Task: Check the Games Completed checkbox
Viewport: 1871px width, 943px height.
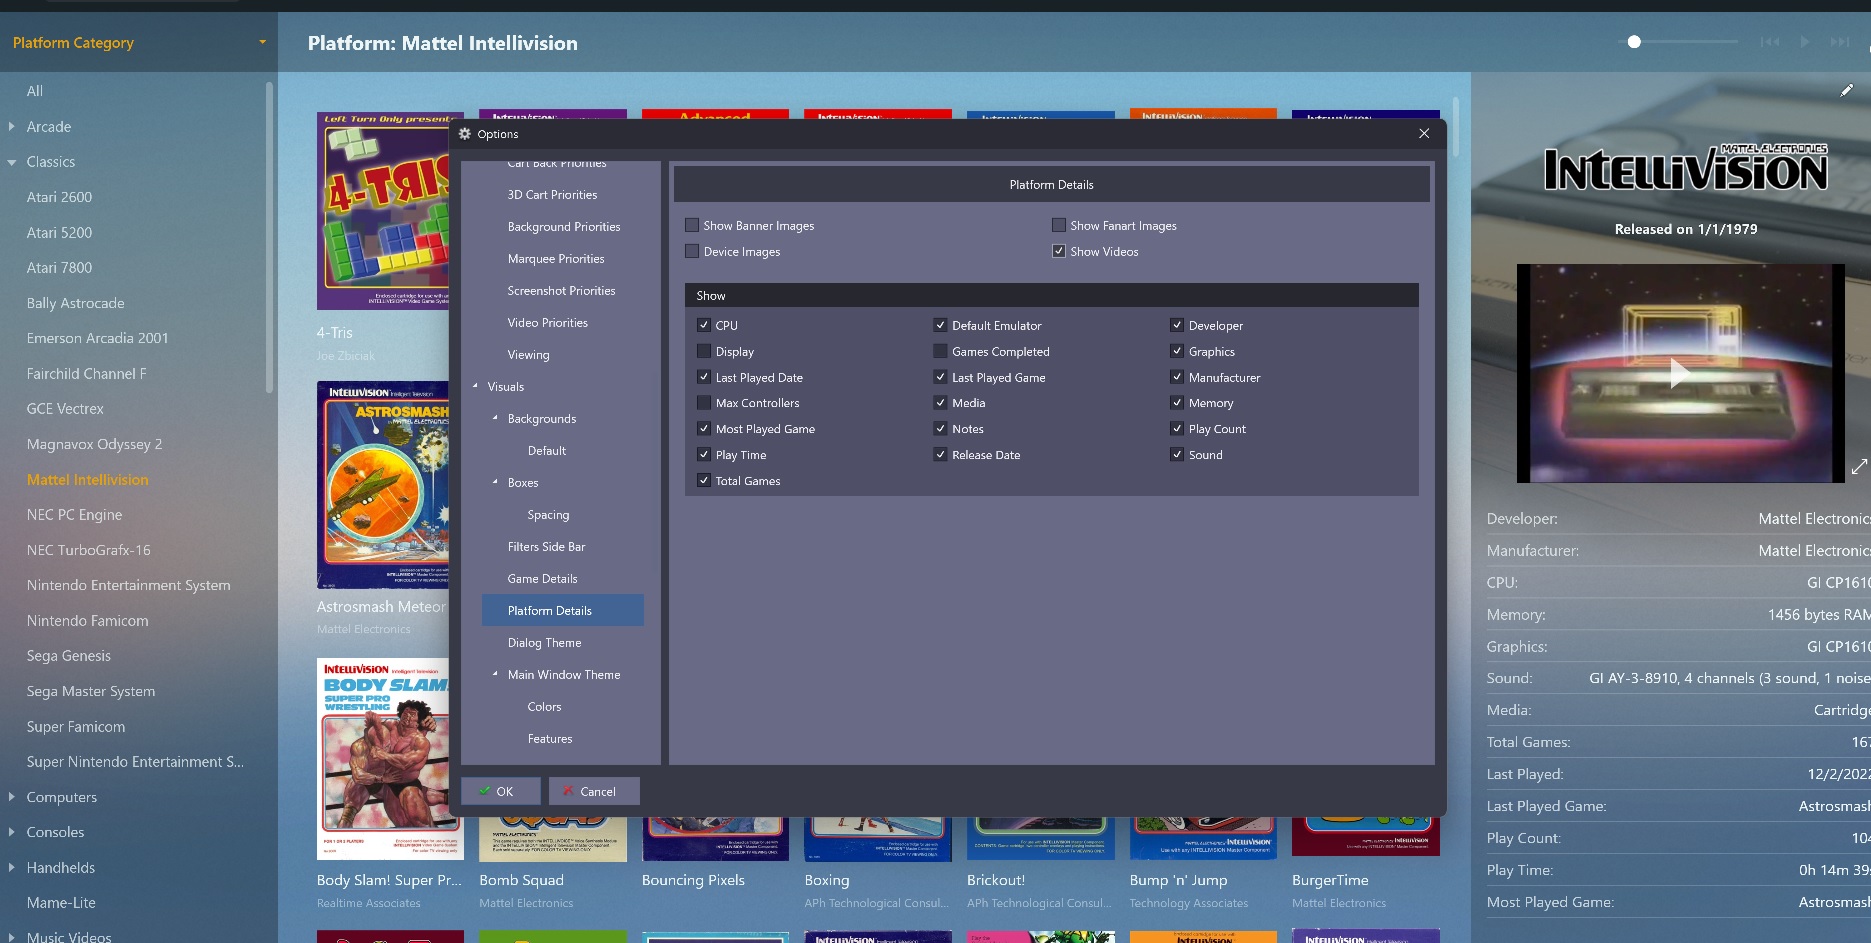Action: tap(940, 351)
